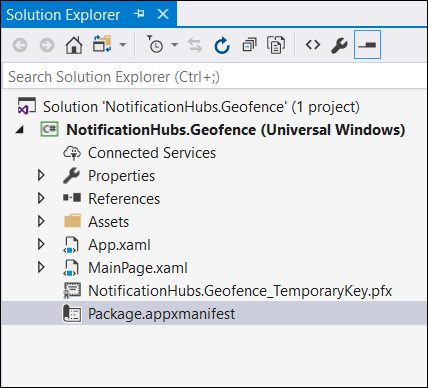Viewport: 428px width, 388px height.
Task: Click the wrench icon beside Properties node
Action: [72, 176]
